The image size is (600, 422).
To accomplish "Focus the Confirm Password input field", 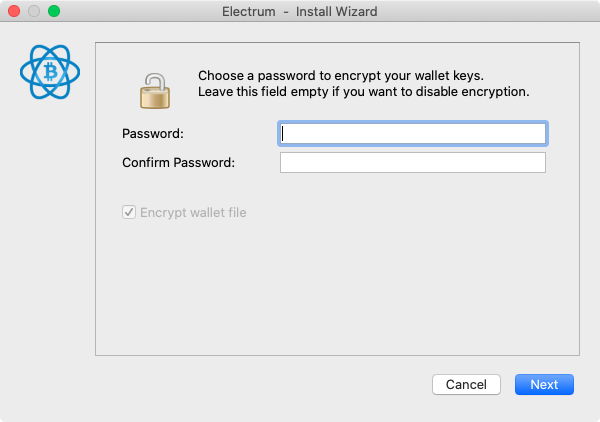I will point(413,163).
